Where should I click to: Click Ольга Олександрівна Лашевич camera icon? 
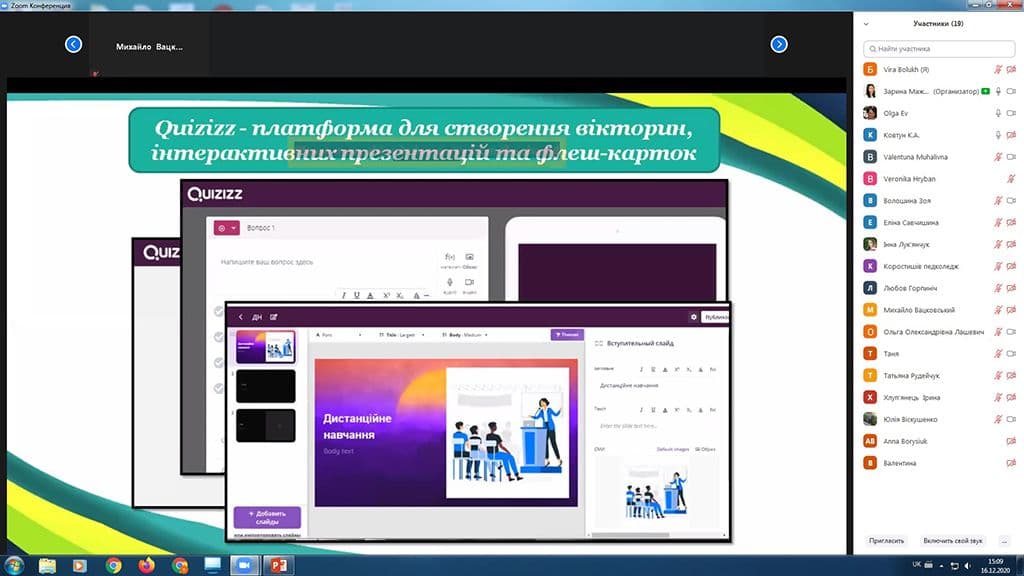1011,332
